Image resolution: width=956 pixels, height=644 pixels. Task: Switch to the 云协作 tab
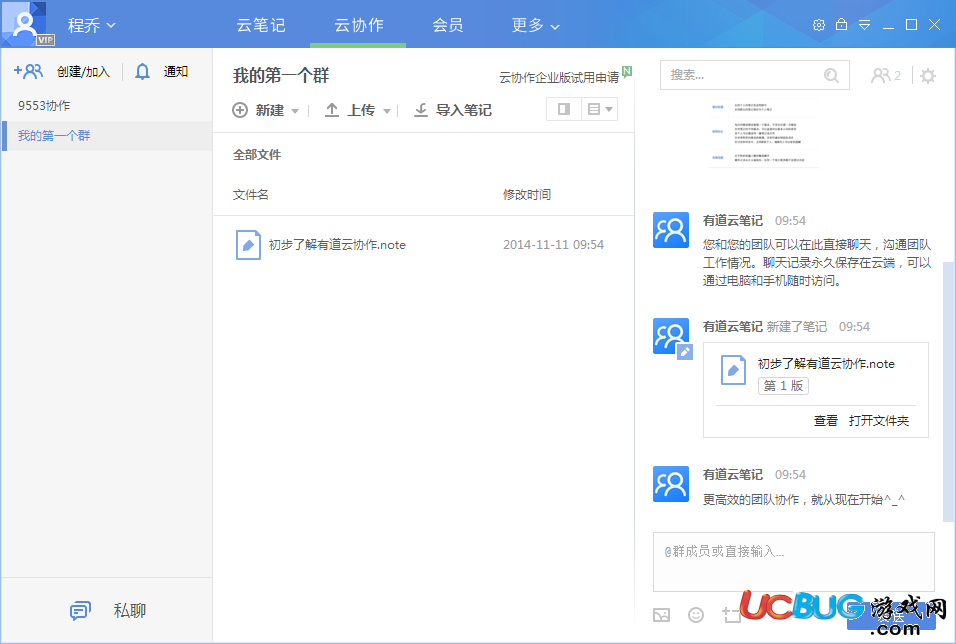click(x=358, y=25)
